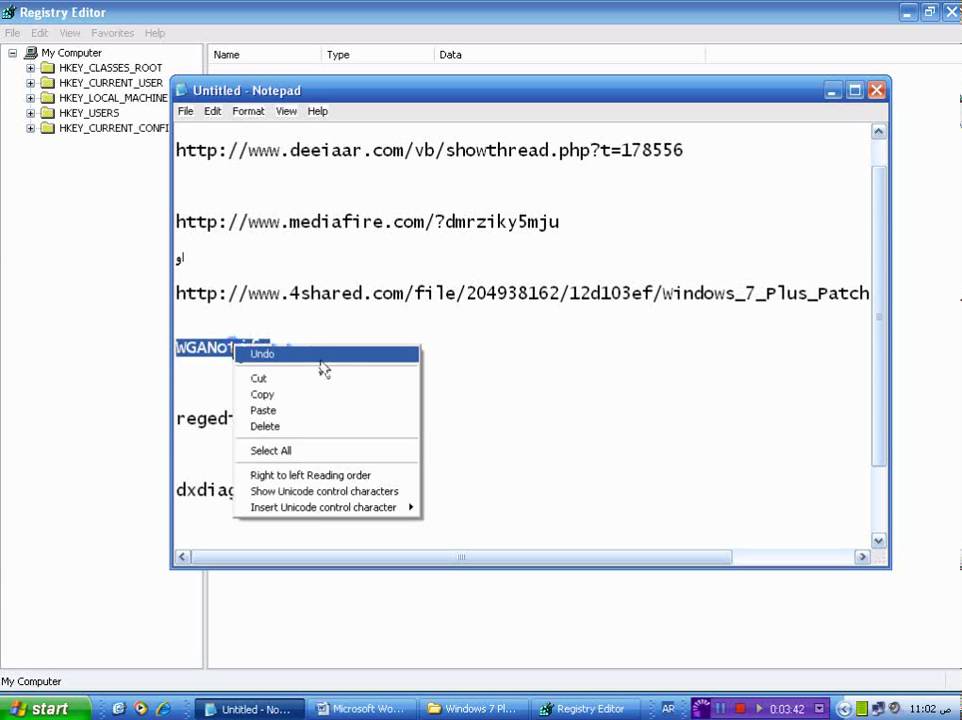Click Notepad vertical scrollbar down arrow

[x=879, y=540]
